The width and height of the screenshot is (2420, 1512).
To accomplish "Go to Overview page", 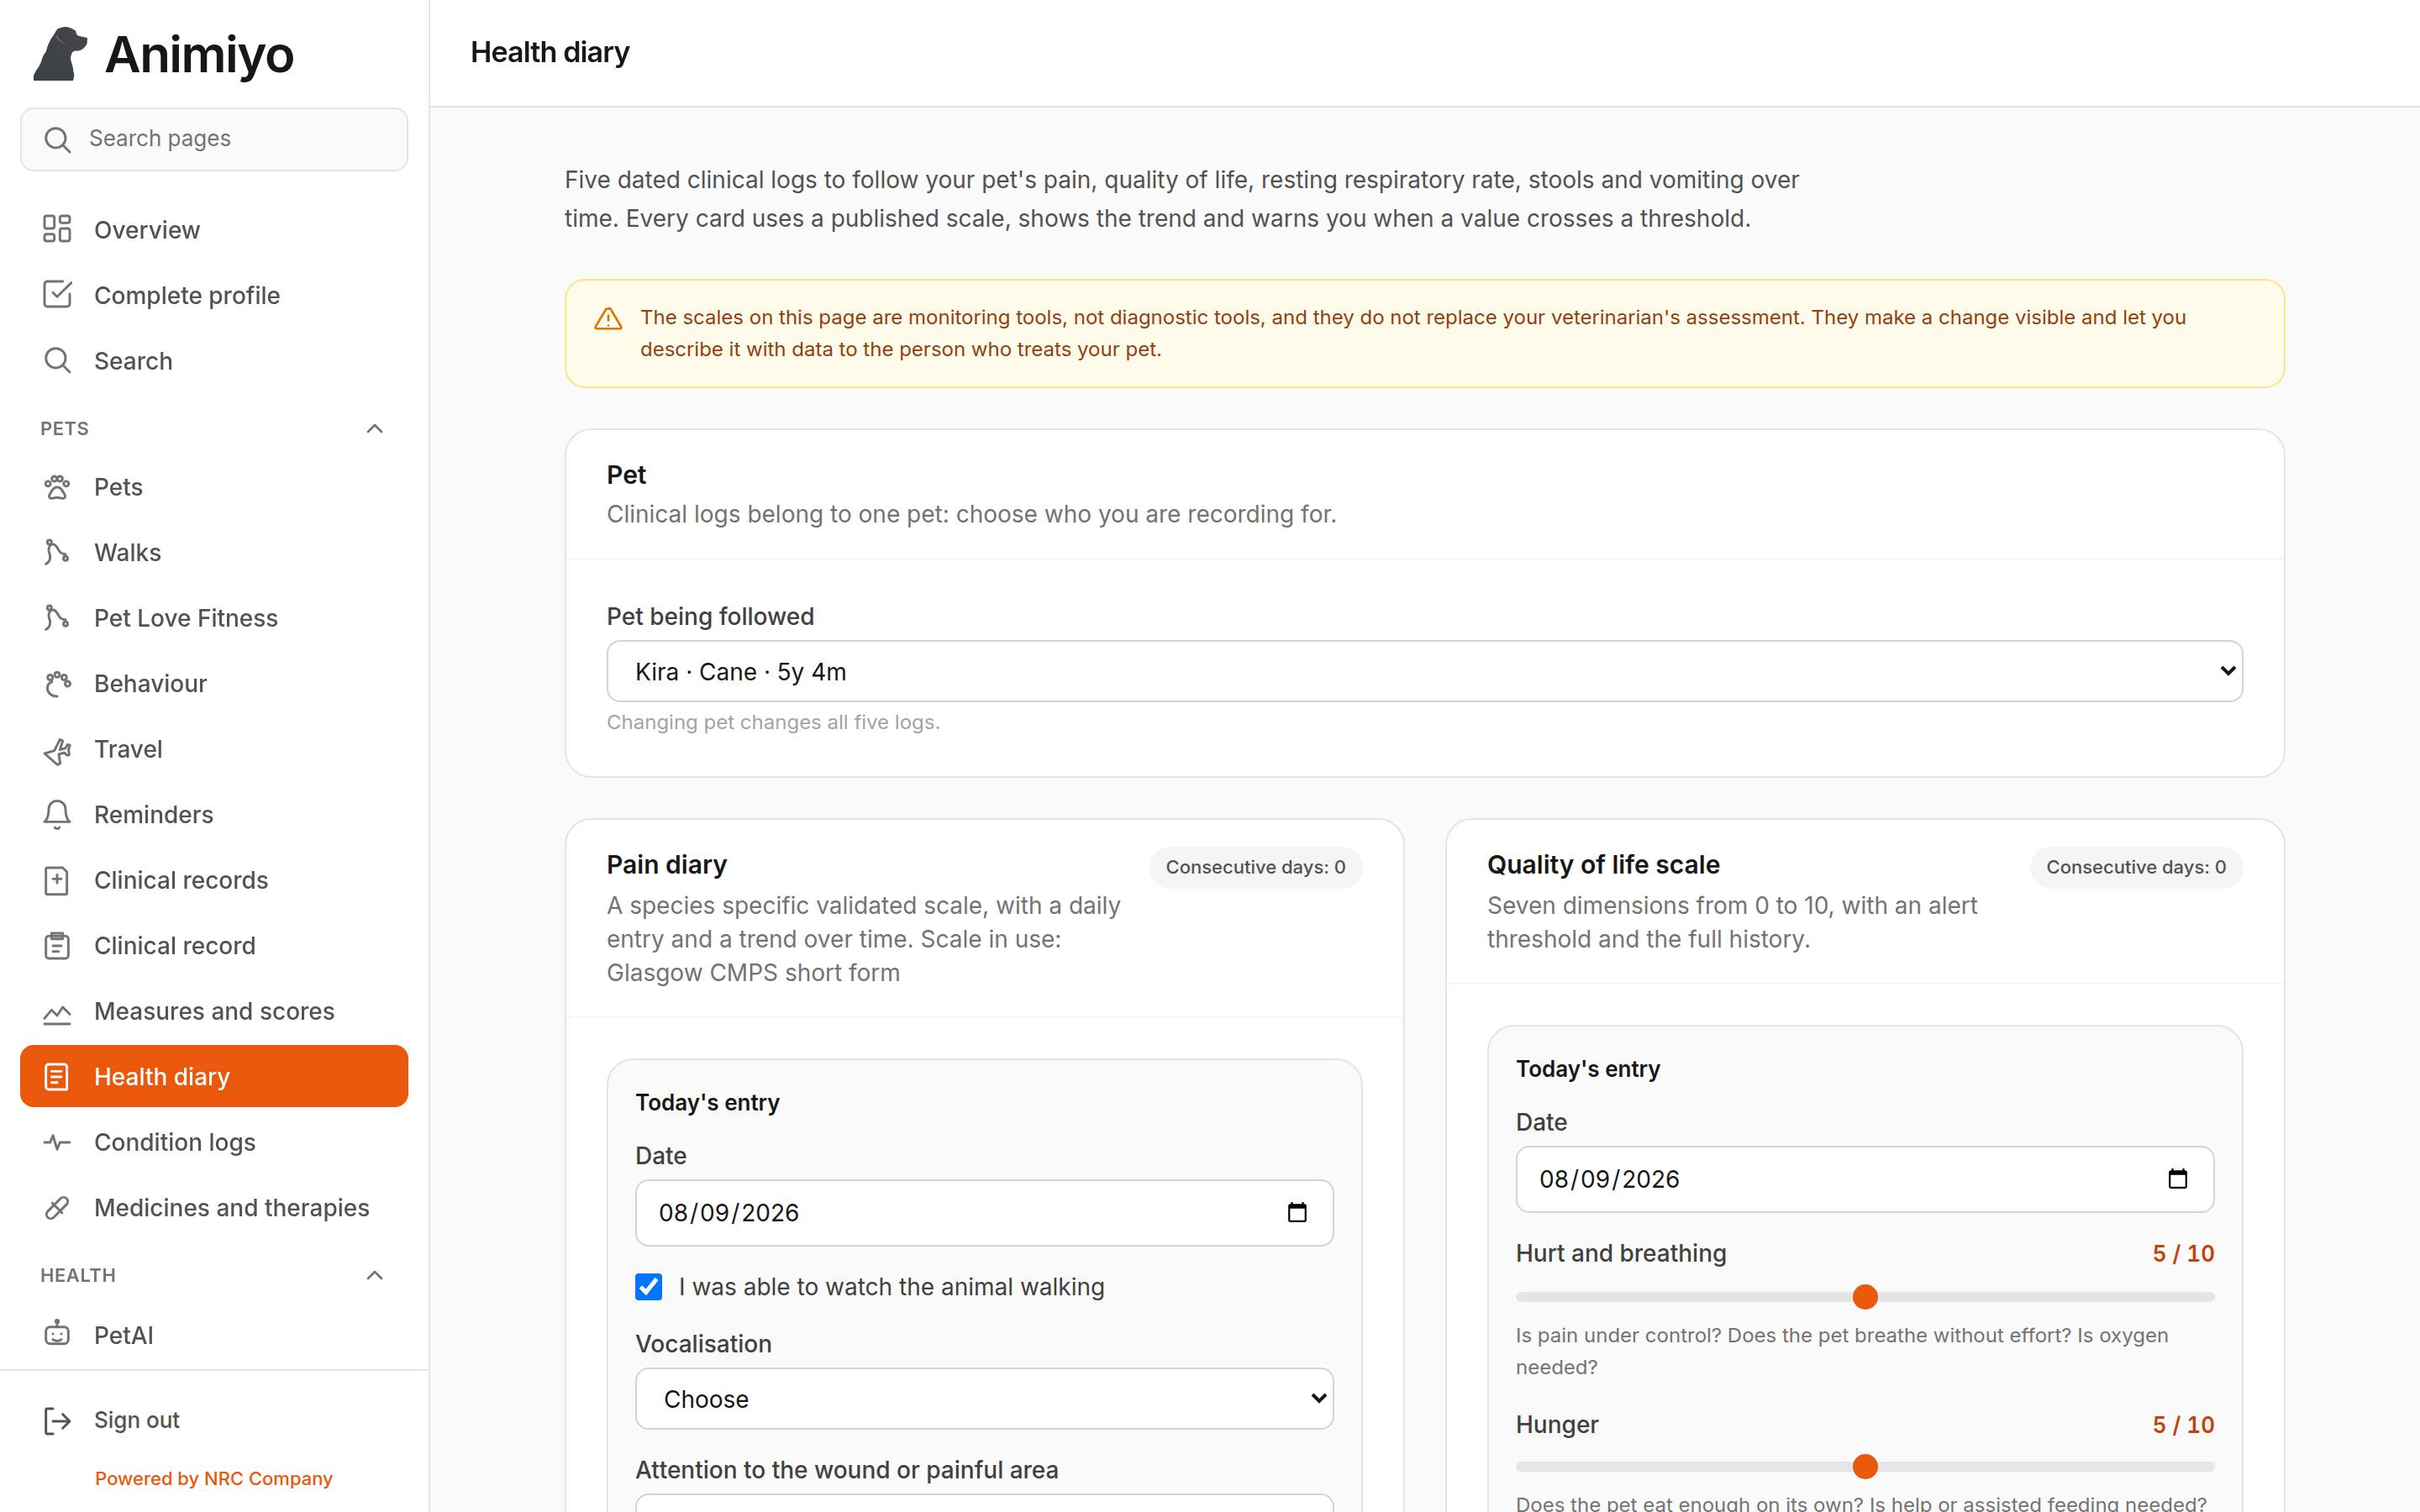I will pyautogui.click(x=214, y=229).
